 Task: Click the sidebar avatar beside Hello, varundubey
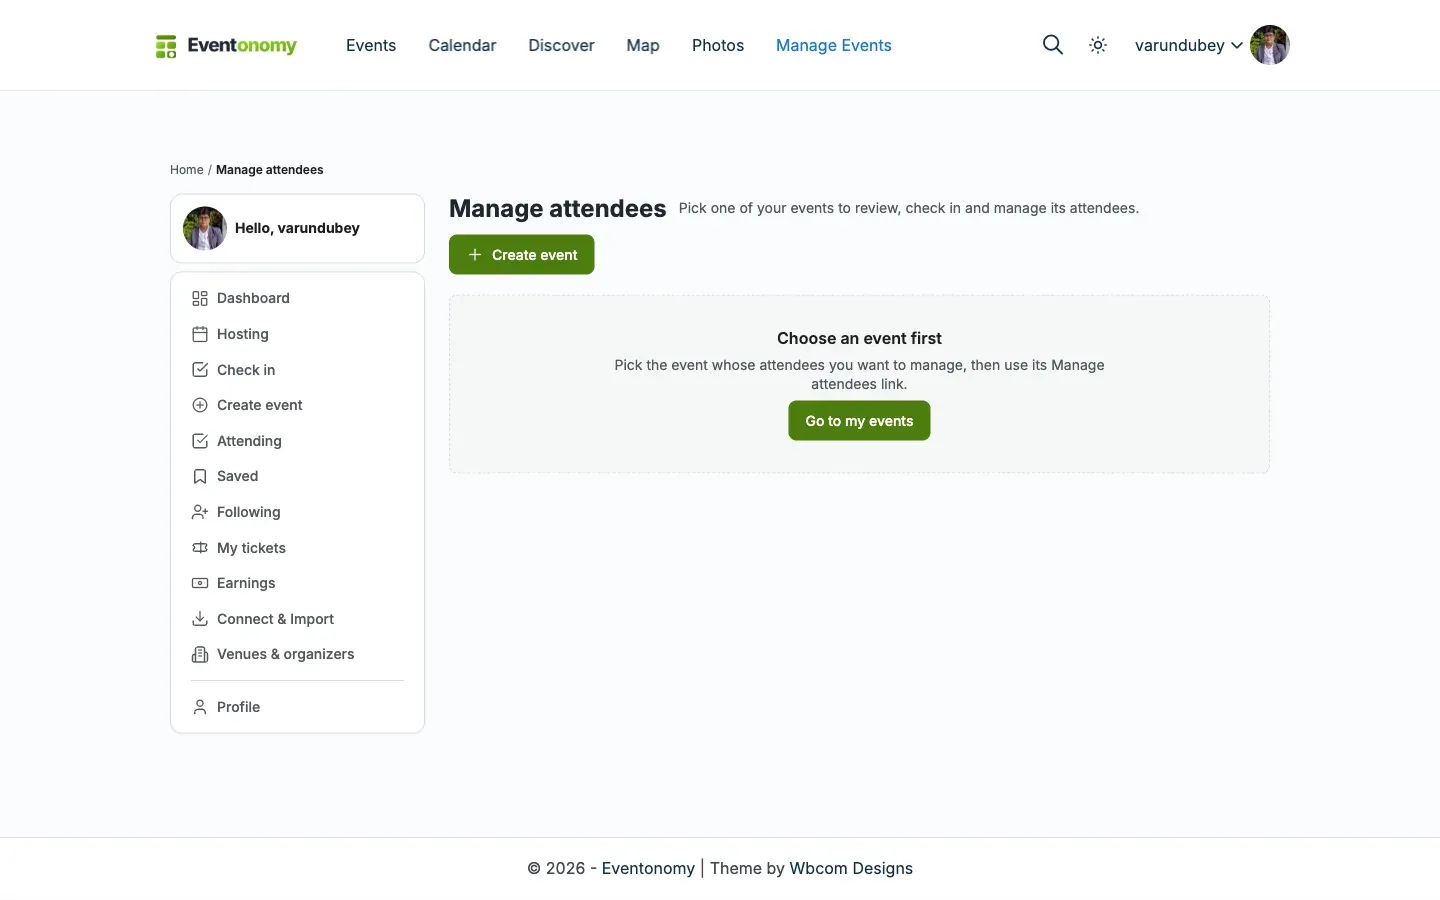point(205,228)
